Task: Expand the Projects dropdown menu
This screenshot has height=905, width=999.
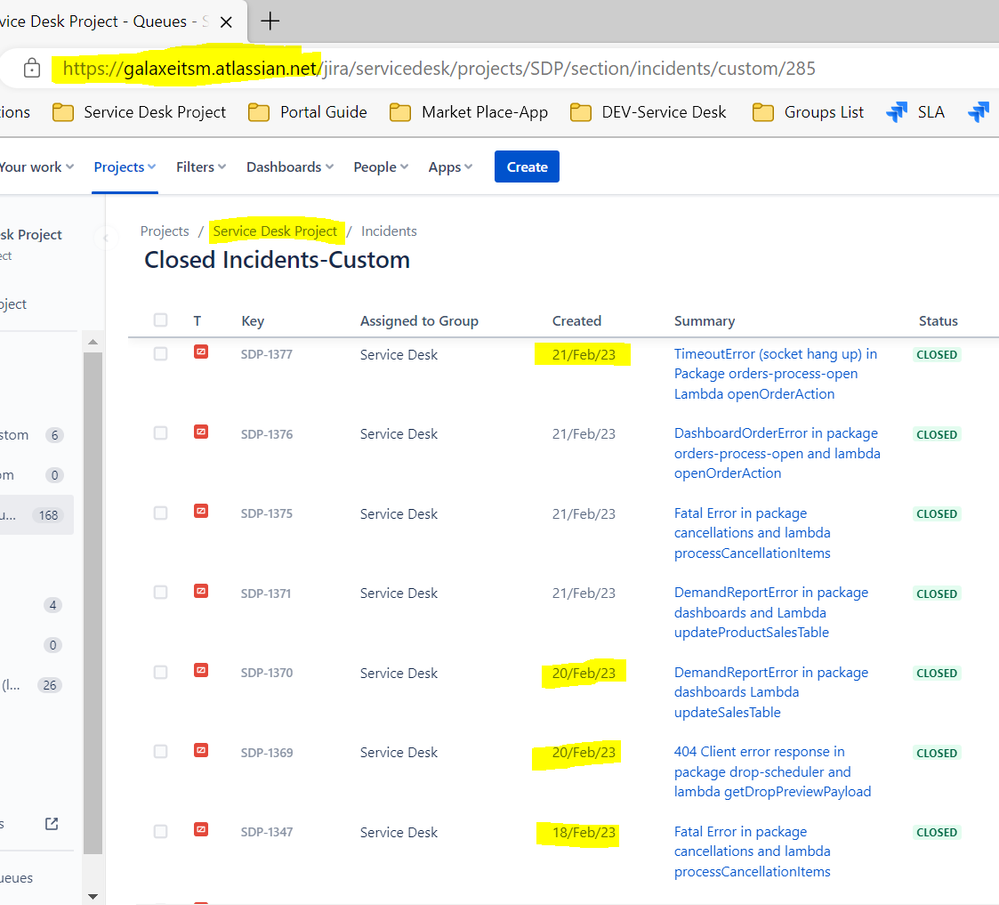Action: click(x=125, y=167)
